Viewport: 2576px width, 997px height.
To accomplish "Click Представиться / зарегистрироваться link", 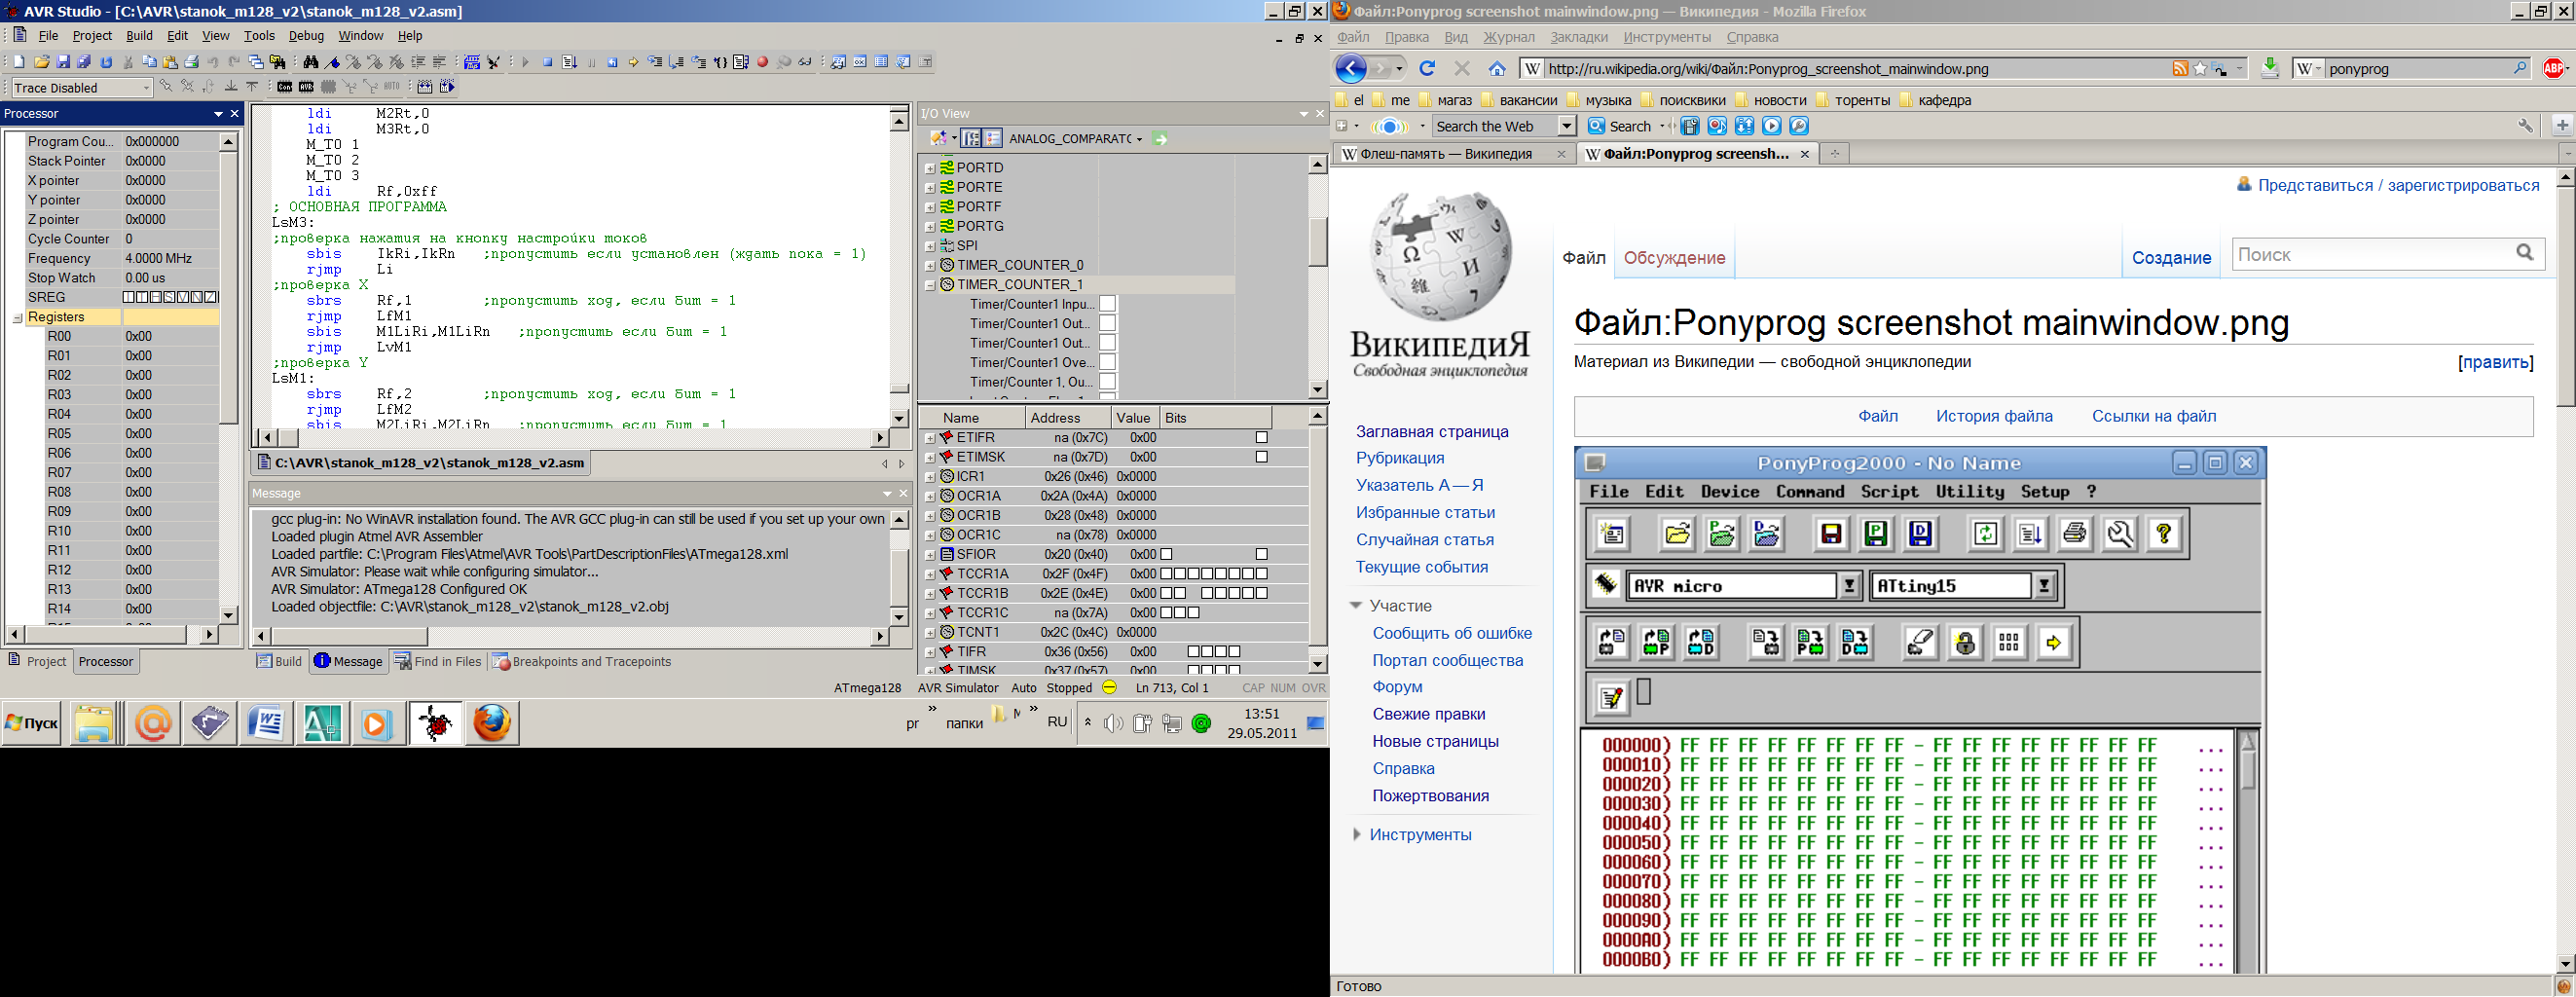I will coord(2398,185).
